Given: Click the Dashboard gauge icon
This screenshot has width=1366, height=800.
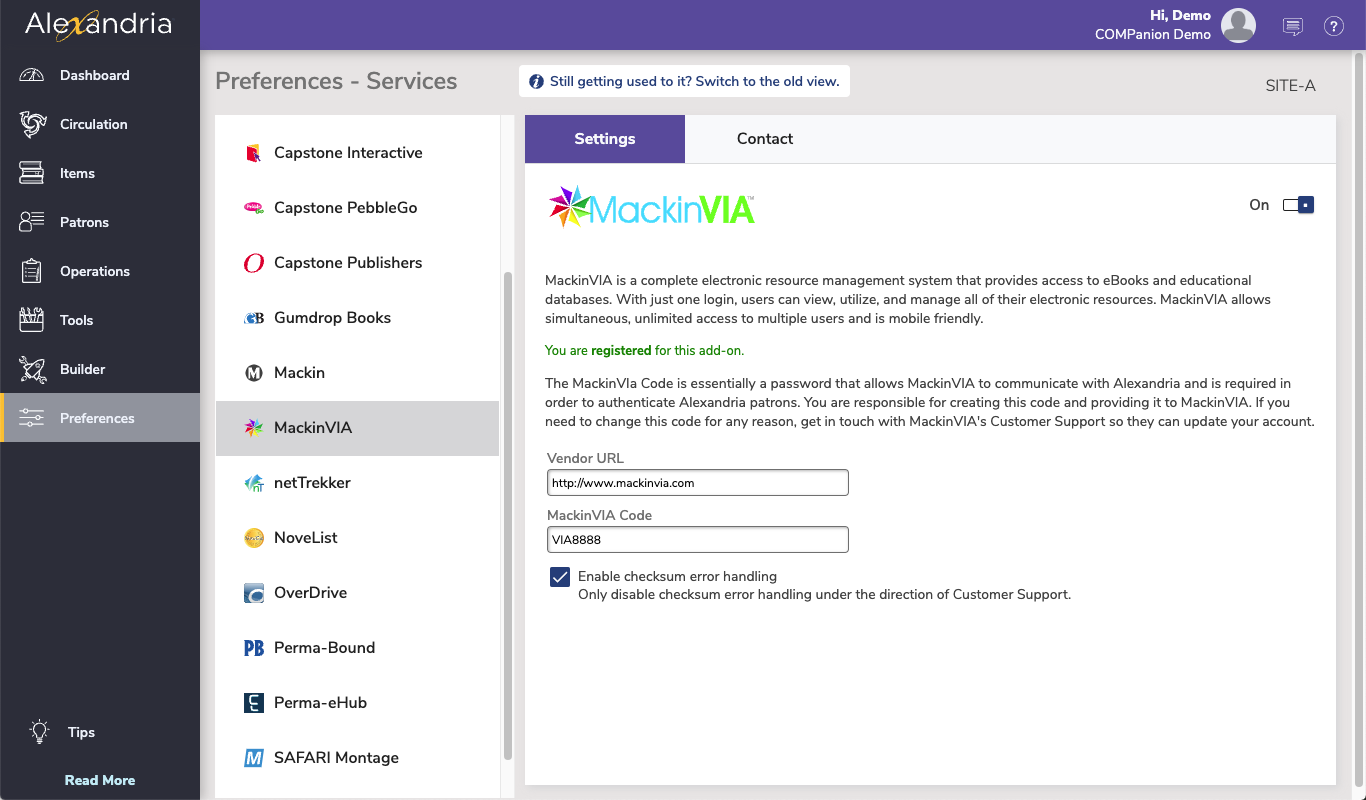Looking at the screenshot, I should tap(32, 75).
